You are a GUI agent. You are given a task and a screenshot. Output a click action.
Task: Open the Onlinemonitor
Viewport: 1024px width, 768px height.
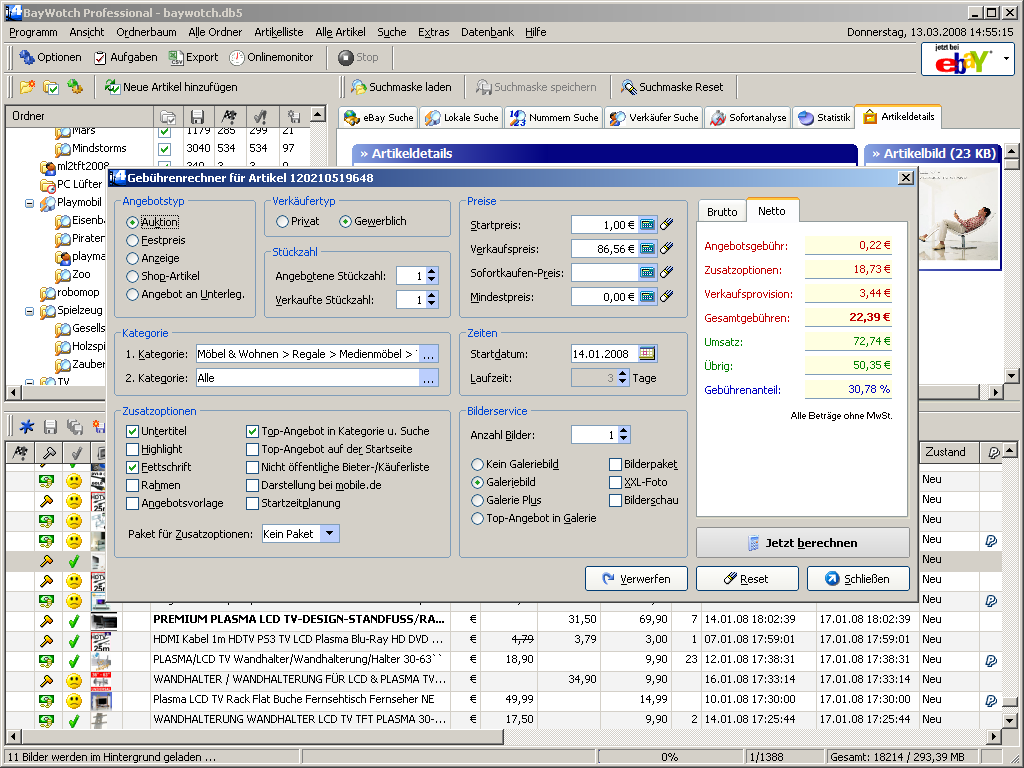pos(271,57)
